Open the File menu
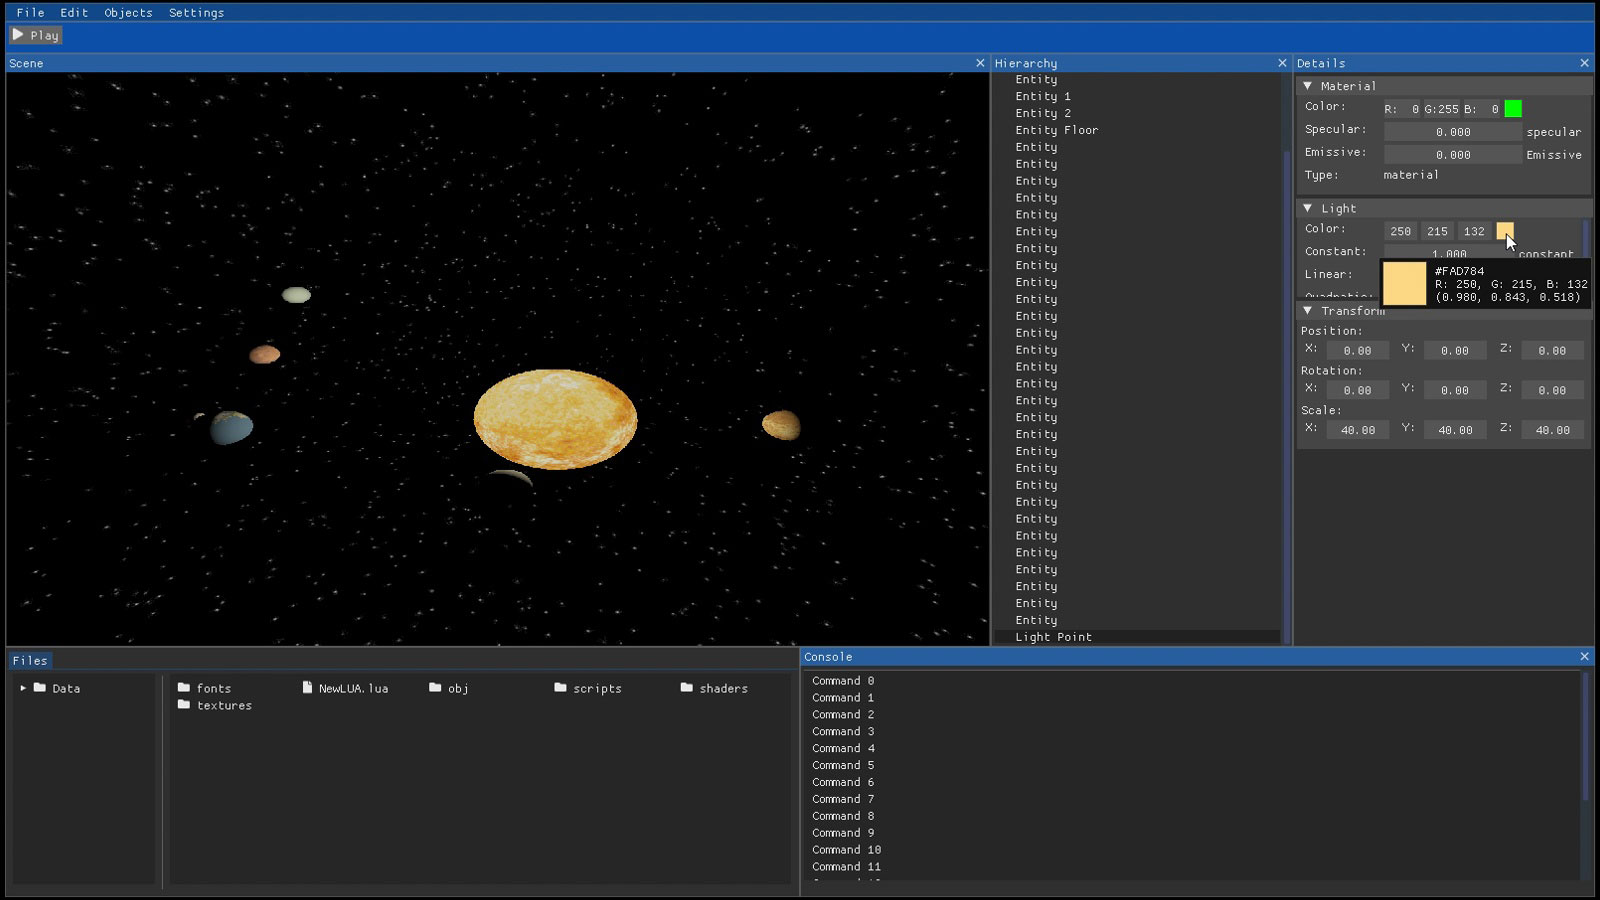This screenshot has height=900, width=1600. coord(30,13)
